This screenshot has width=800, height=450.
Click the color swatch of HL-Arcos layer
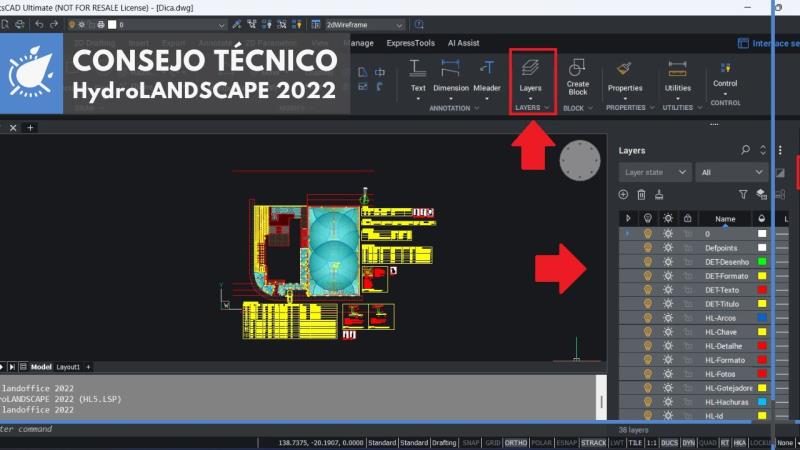point(762,318)
